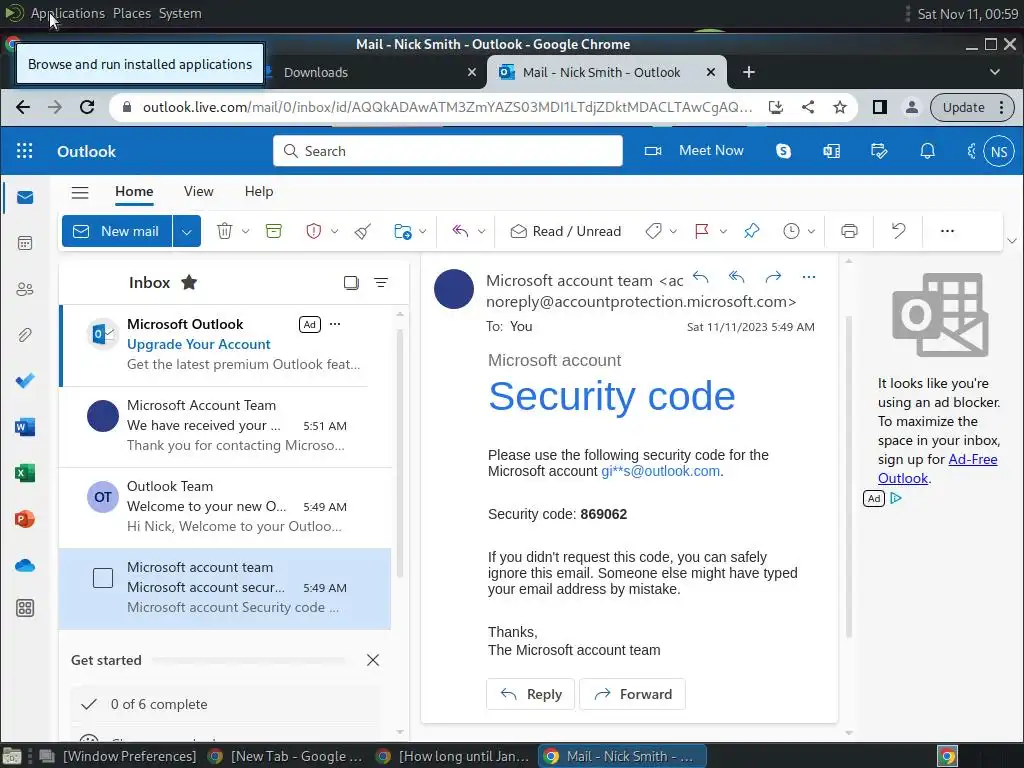Open Files attachments icon in sidebar
Image resolution: width=1024 pixels, height=768 pixels.
point(25,335)
